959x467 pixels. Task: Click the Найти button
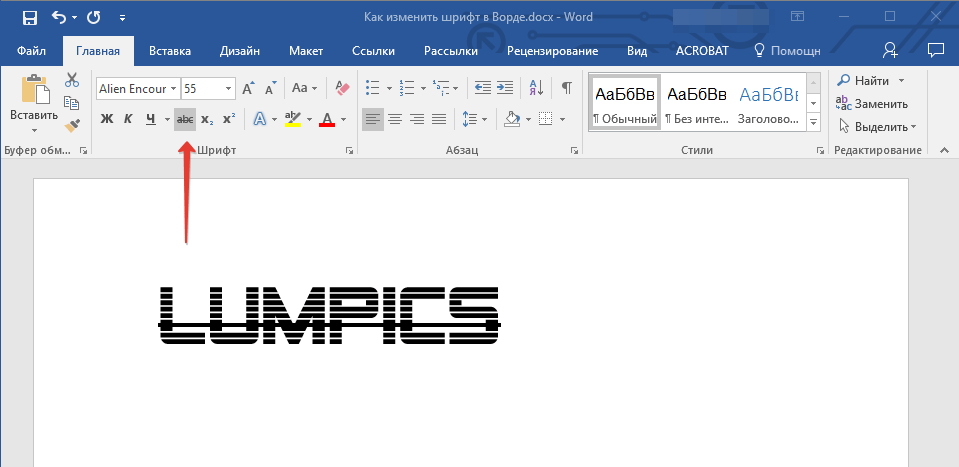coord(865,80)
